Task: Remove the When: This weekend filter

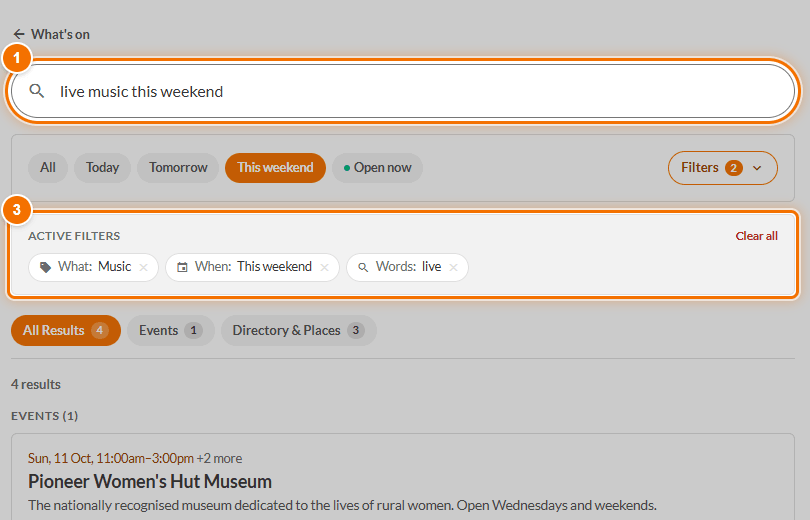Action: [324, 267]
